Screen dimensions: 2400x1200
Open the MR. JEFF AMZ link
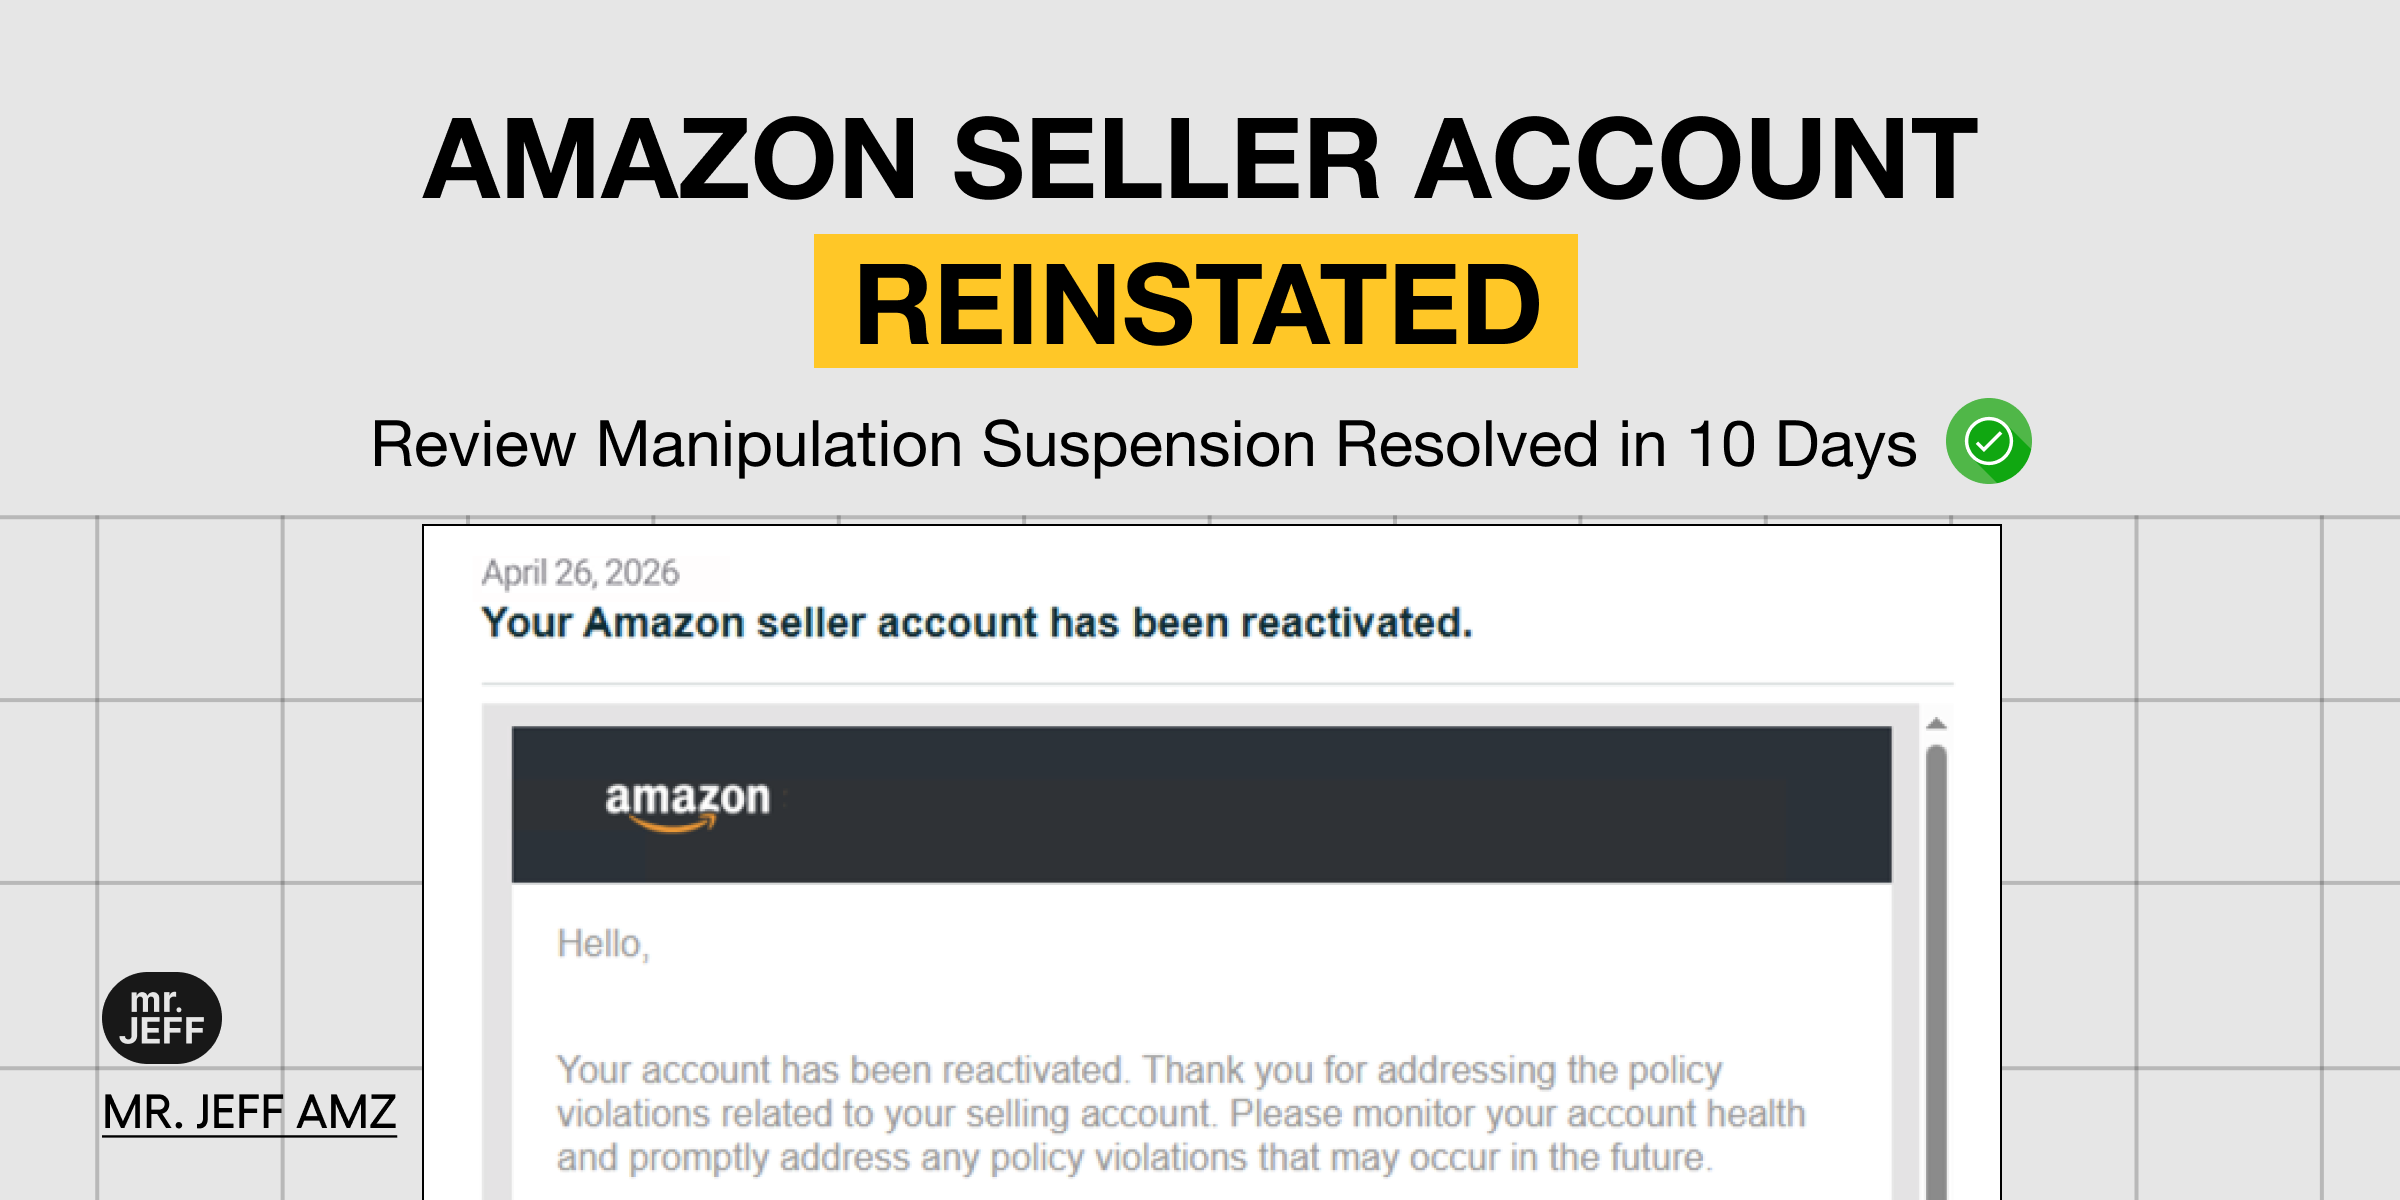tap(249, 1112)
